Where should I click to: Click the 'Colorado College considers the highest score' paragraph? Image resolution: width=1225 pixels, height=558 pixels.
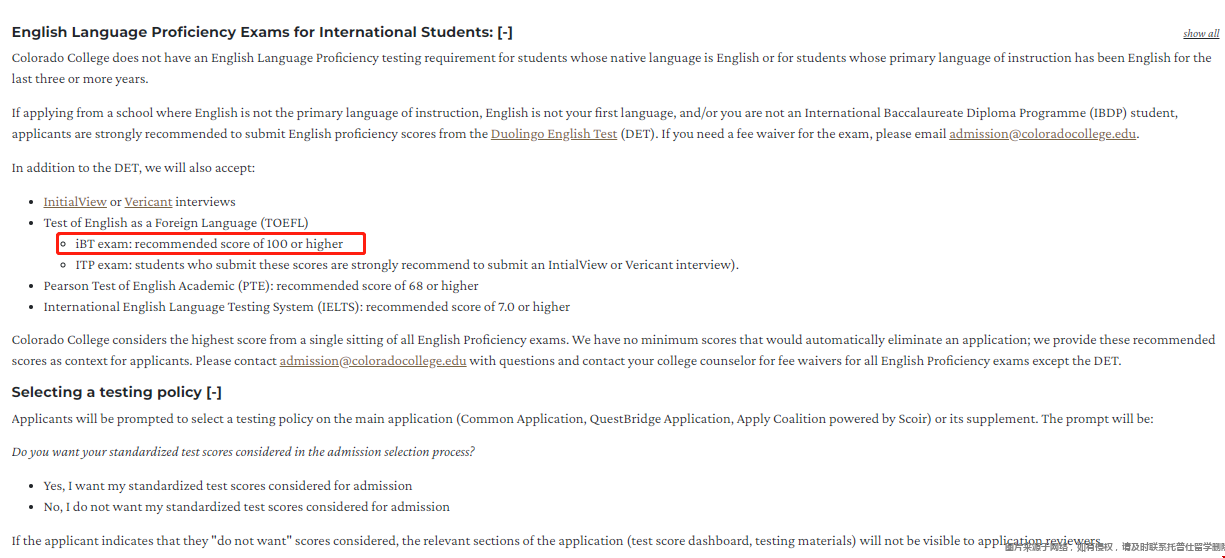pos(614,351)
